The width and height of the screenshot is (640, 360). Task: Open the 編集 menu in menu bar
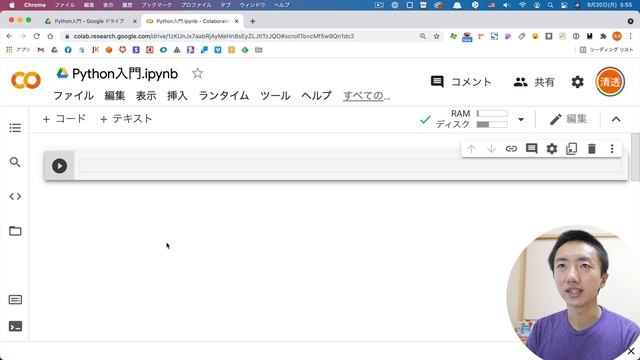pos(115,96)
